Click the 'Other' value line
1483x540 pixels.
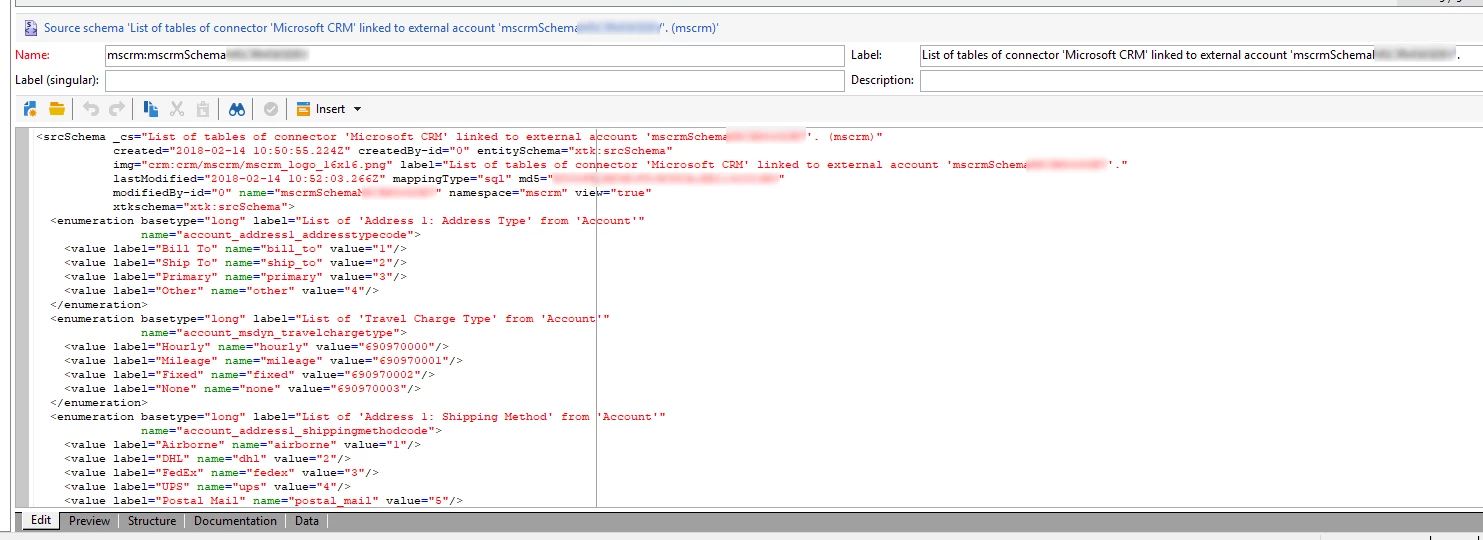pos(221,290)
